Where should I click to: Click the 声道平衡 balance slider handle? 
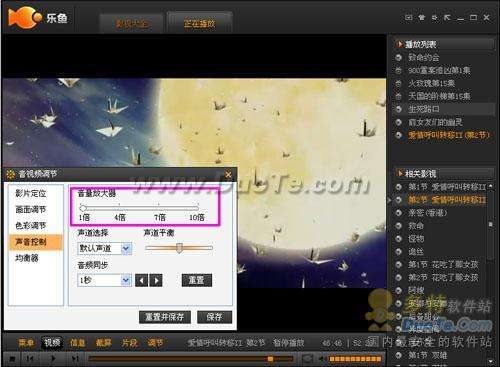point(179,248)
